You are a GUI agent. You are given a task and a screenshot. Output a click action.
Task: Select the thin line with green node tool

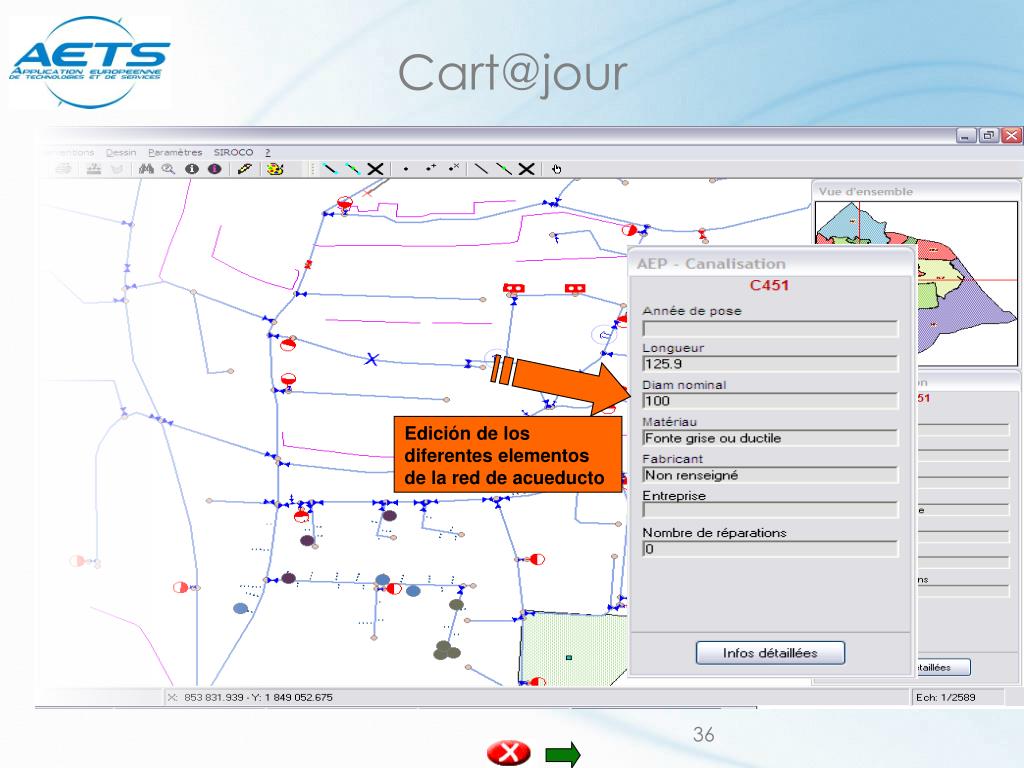pos(504,169)
